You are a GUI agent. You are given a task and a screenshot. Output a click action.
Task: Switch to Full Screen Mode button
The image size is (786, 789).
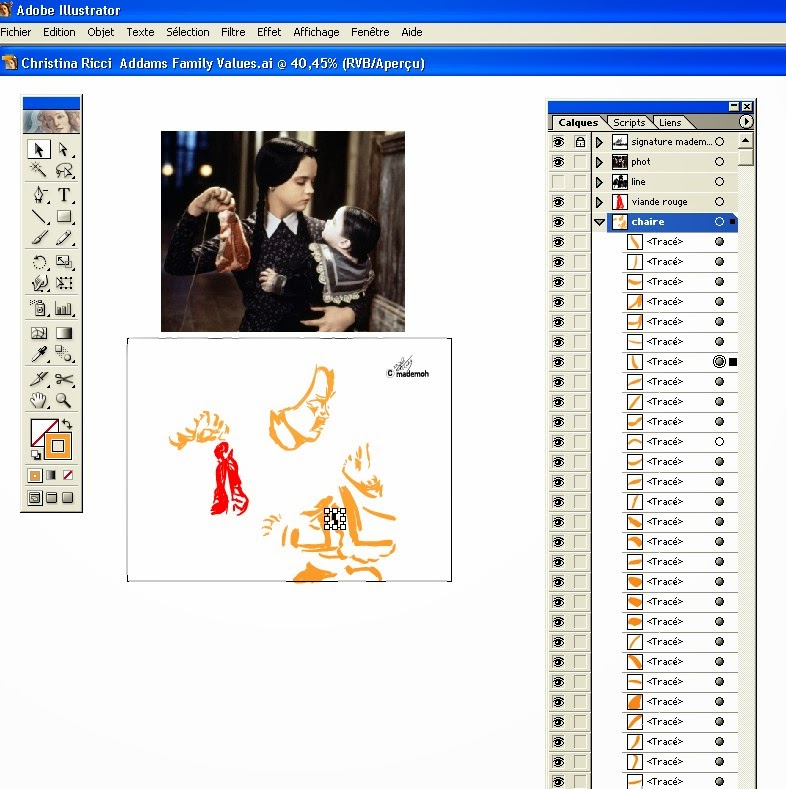(x=67, y=498)
